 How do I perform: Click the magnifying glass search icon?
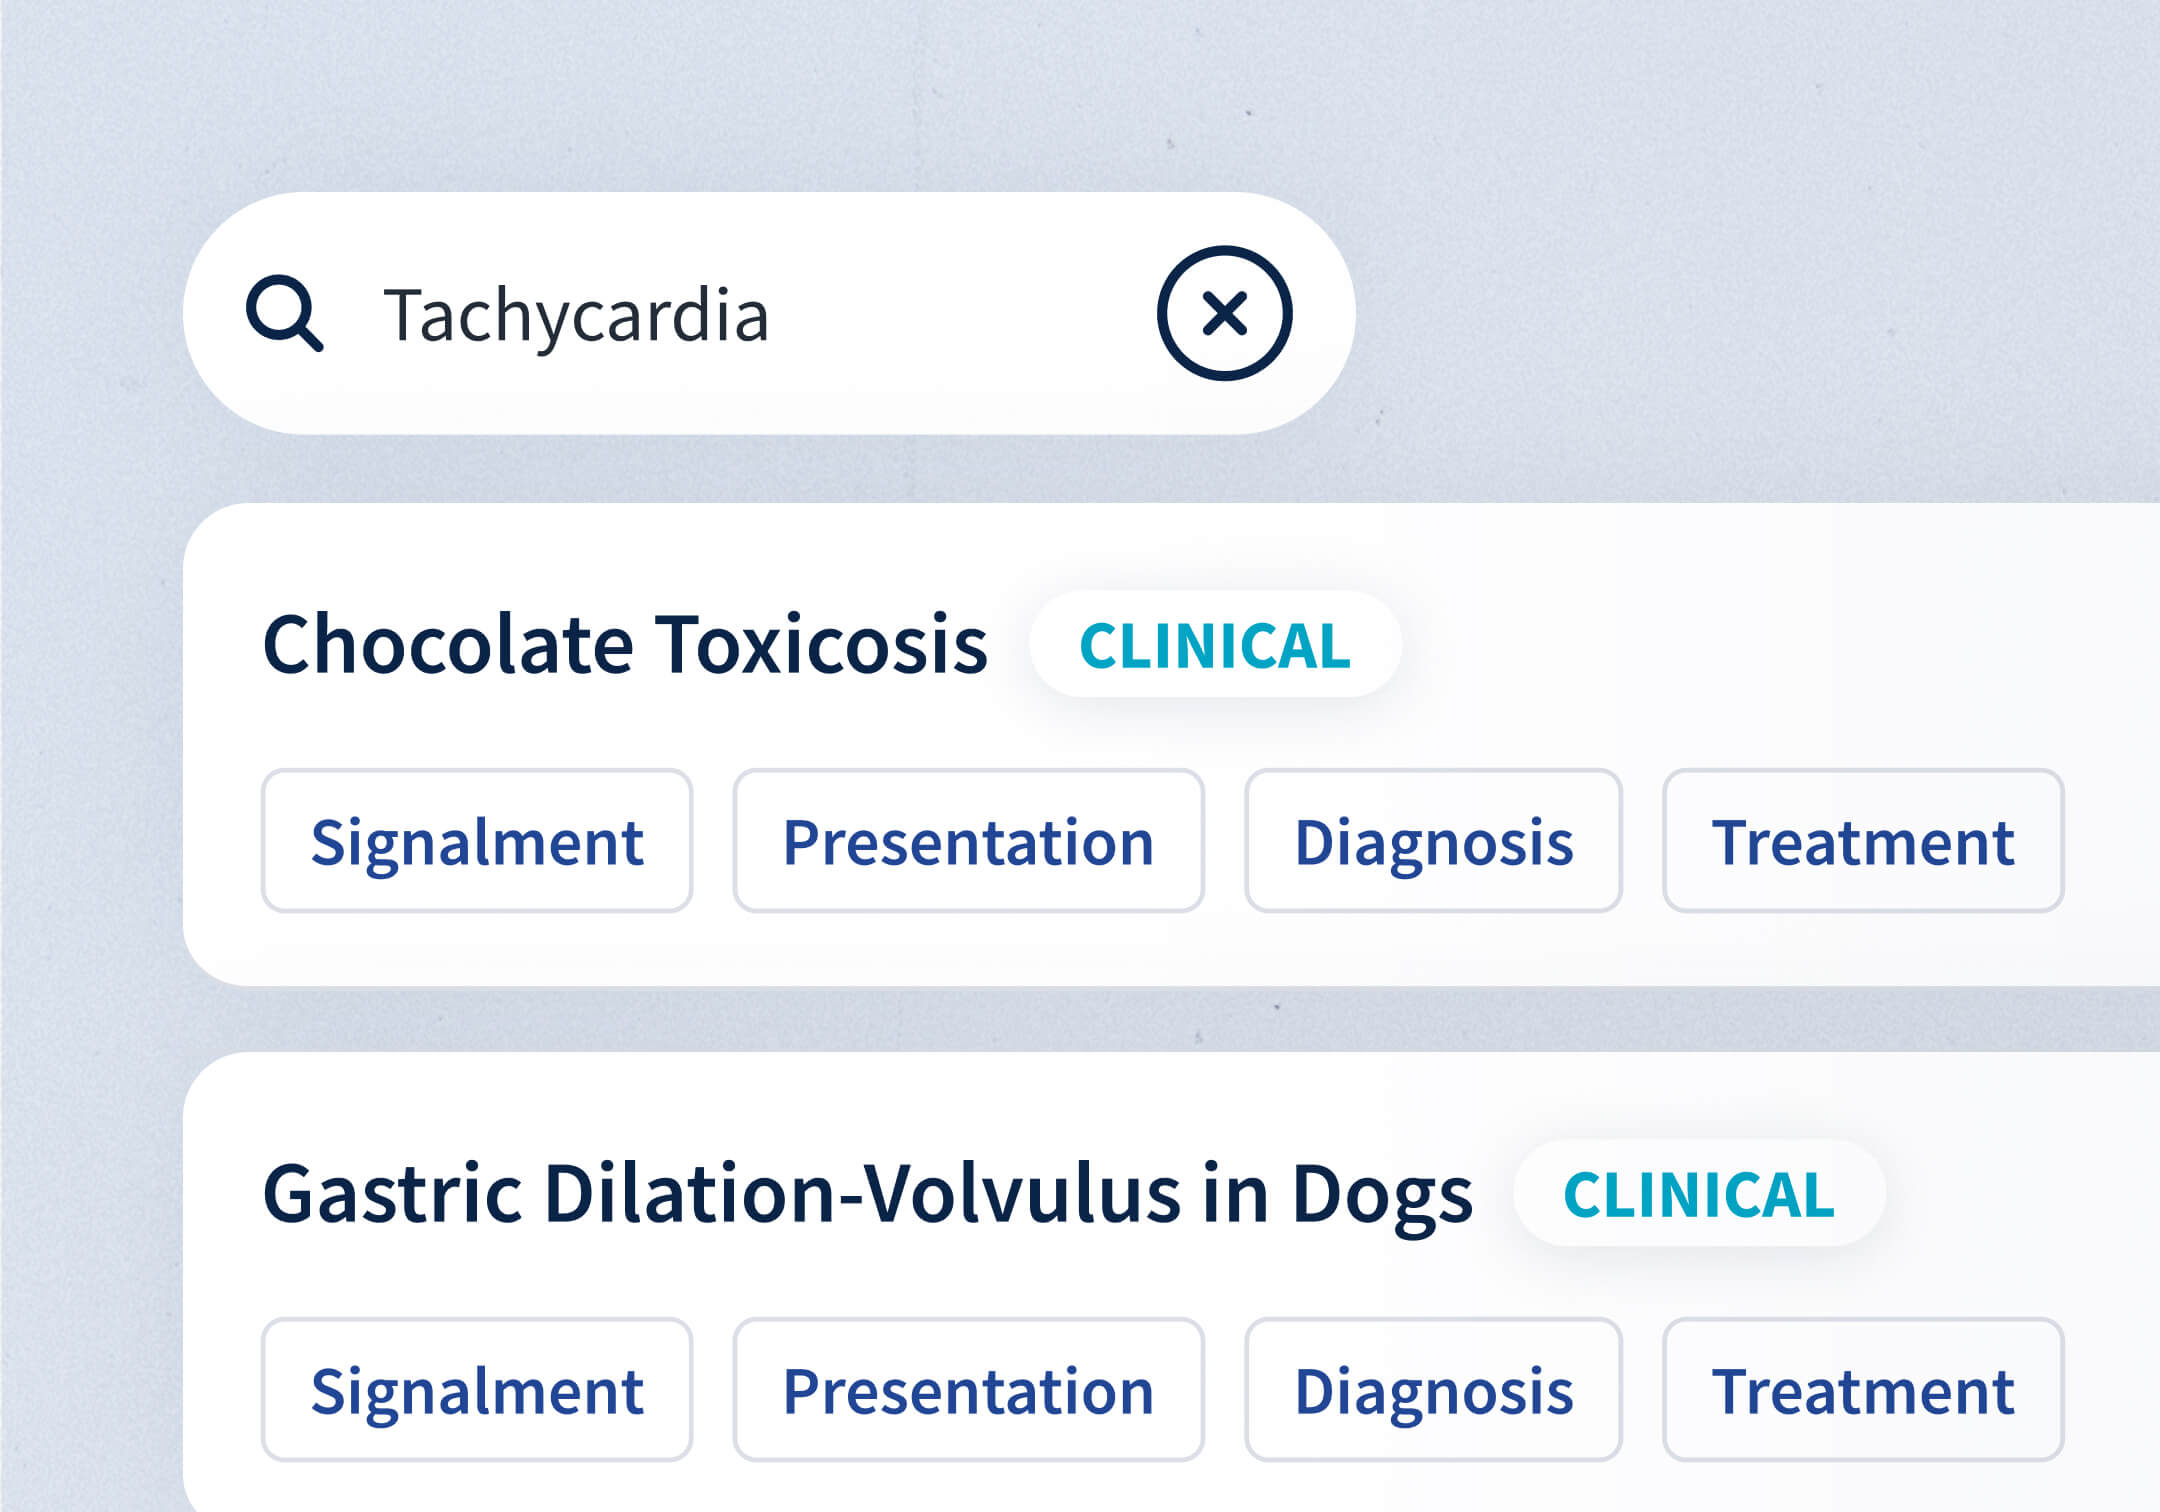click(x=285, y=313)
